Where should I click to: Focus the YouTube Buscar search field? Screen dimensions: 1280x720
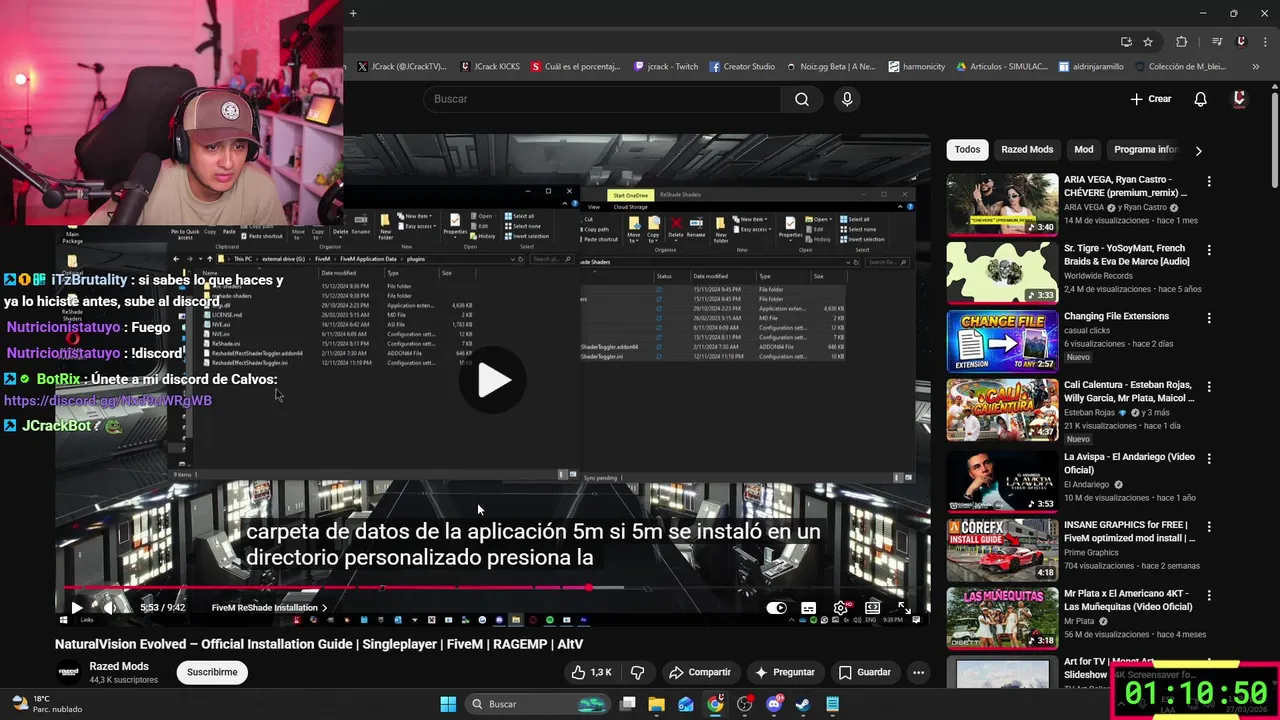click(x=602, y=99)
